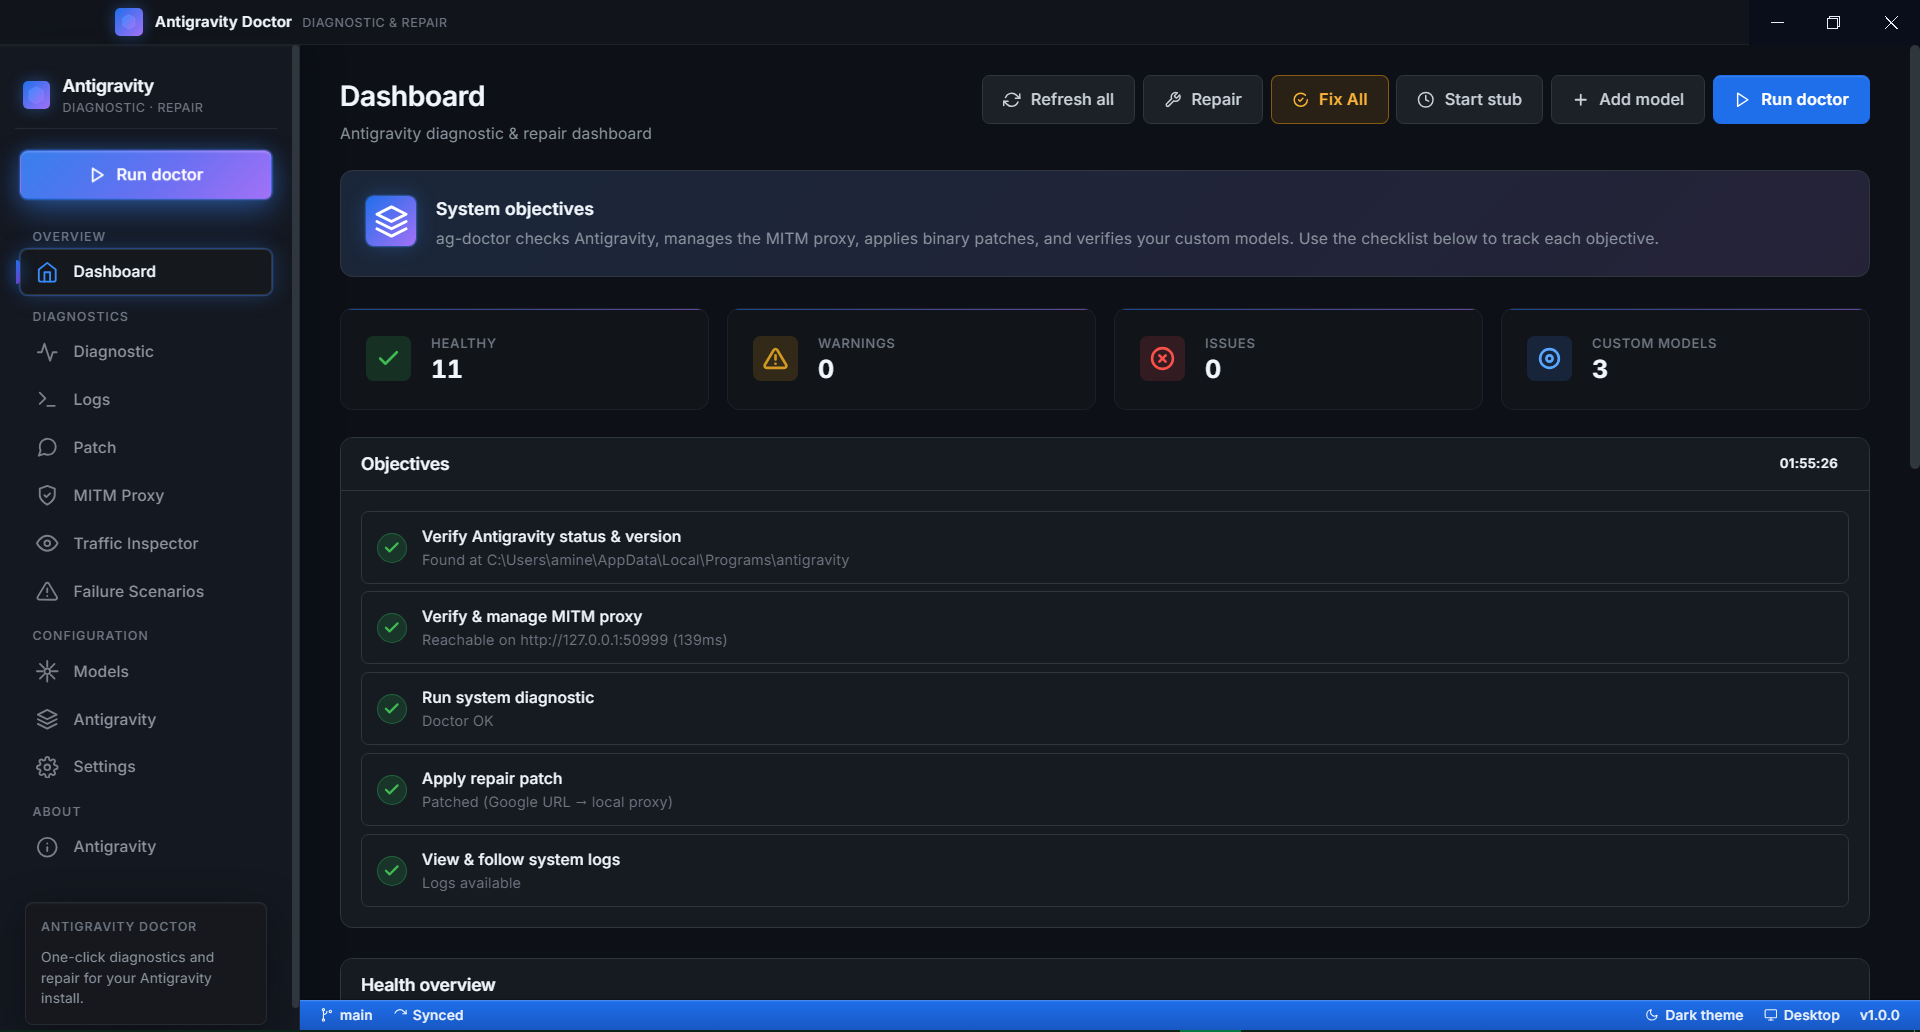Image resolution: width=1920 pixels, height=1032 pixels.
Task: Click the header blue Run doctor button
Action: (x=1791, y=100)
